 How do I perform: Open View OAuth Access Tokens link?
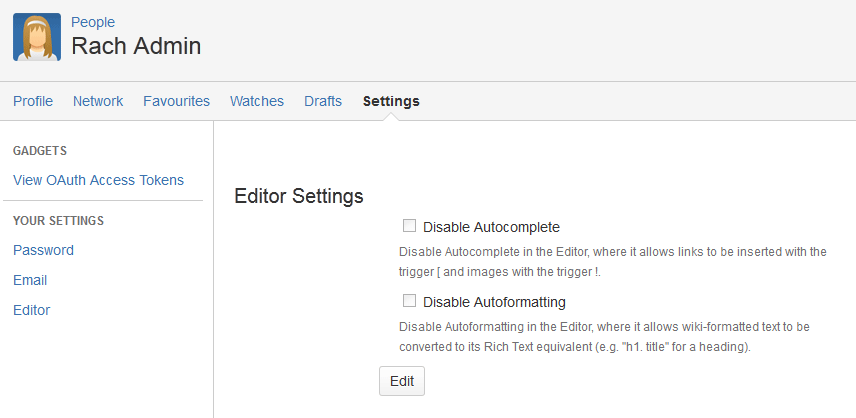[x=98, y=180]
